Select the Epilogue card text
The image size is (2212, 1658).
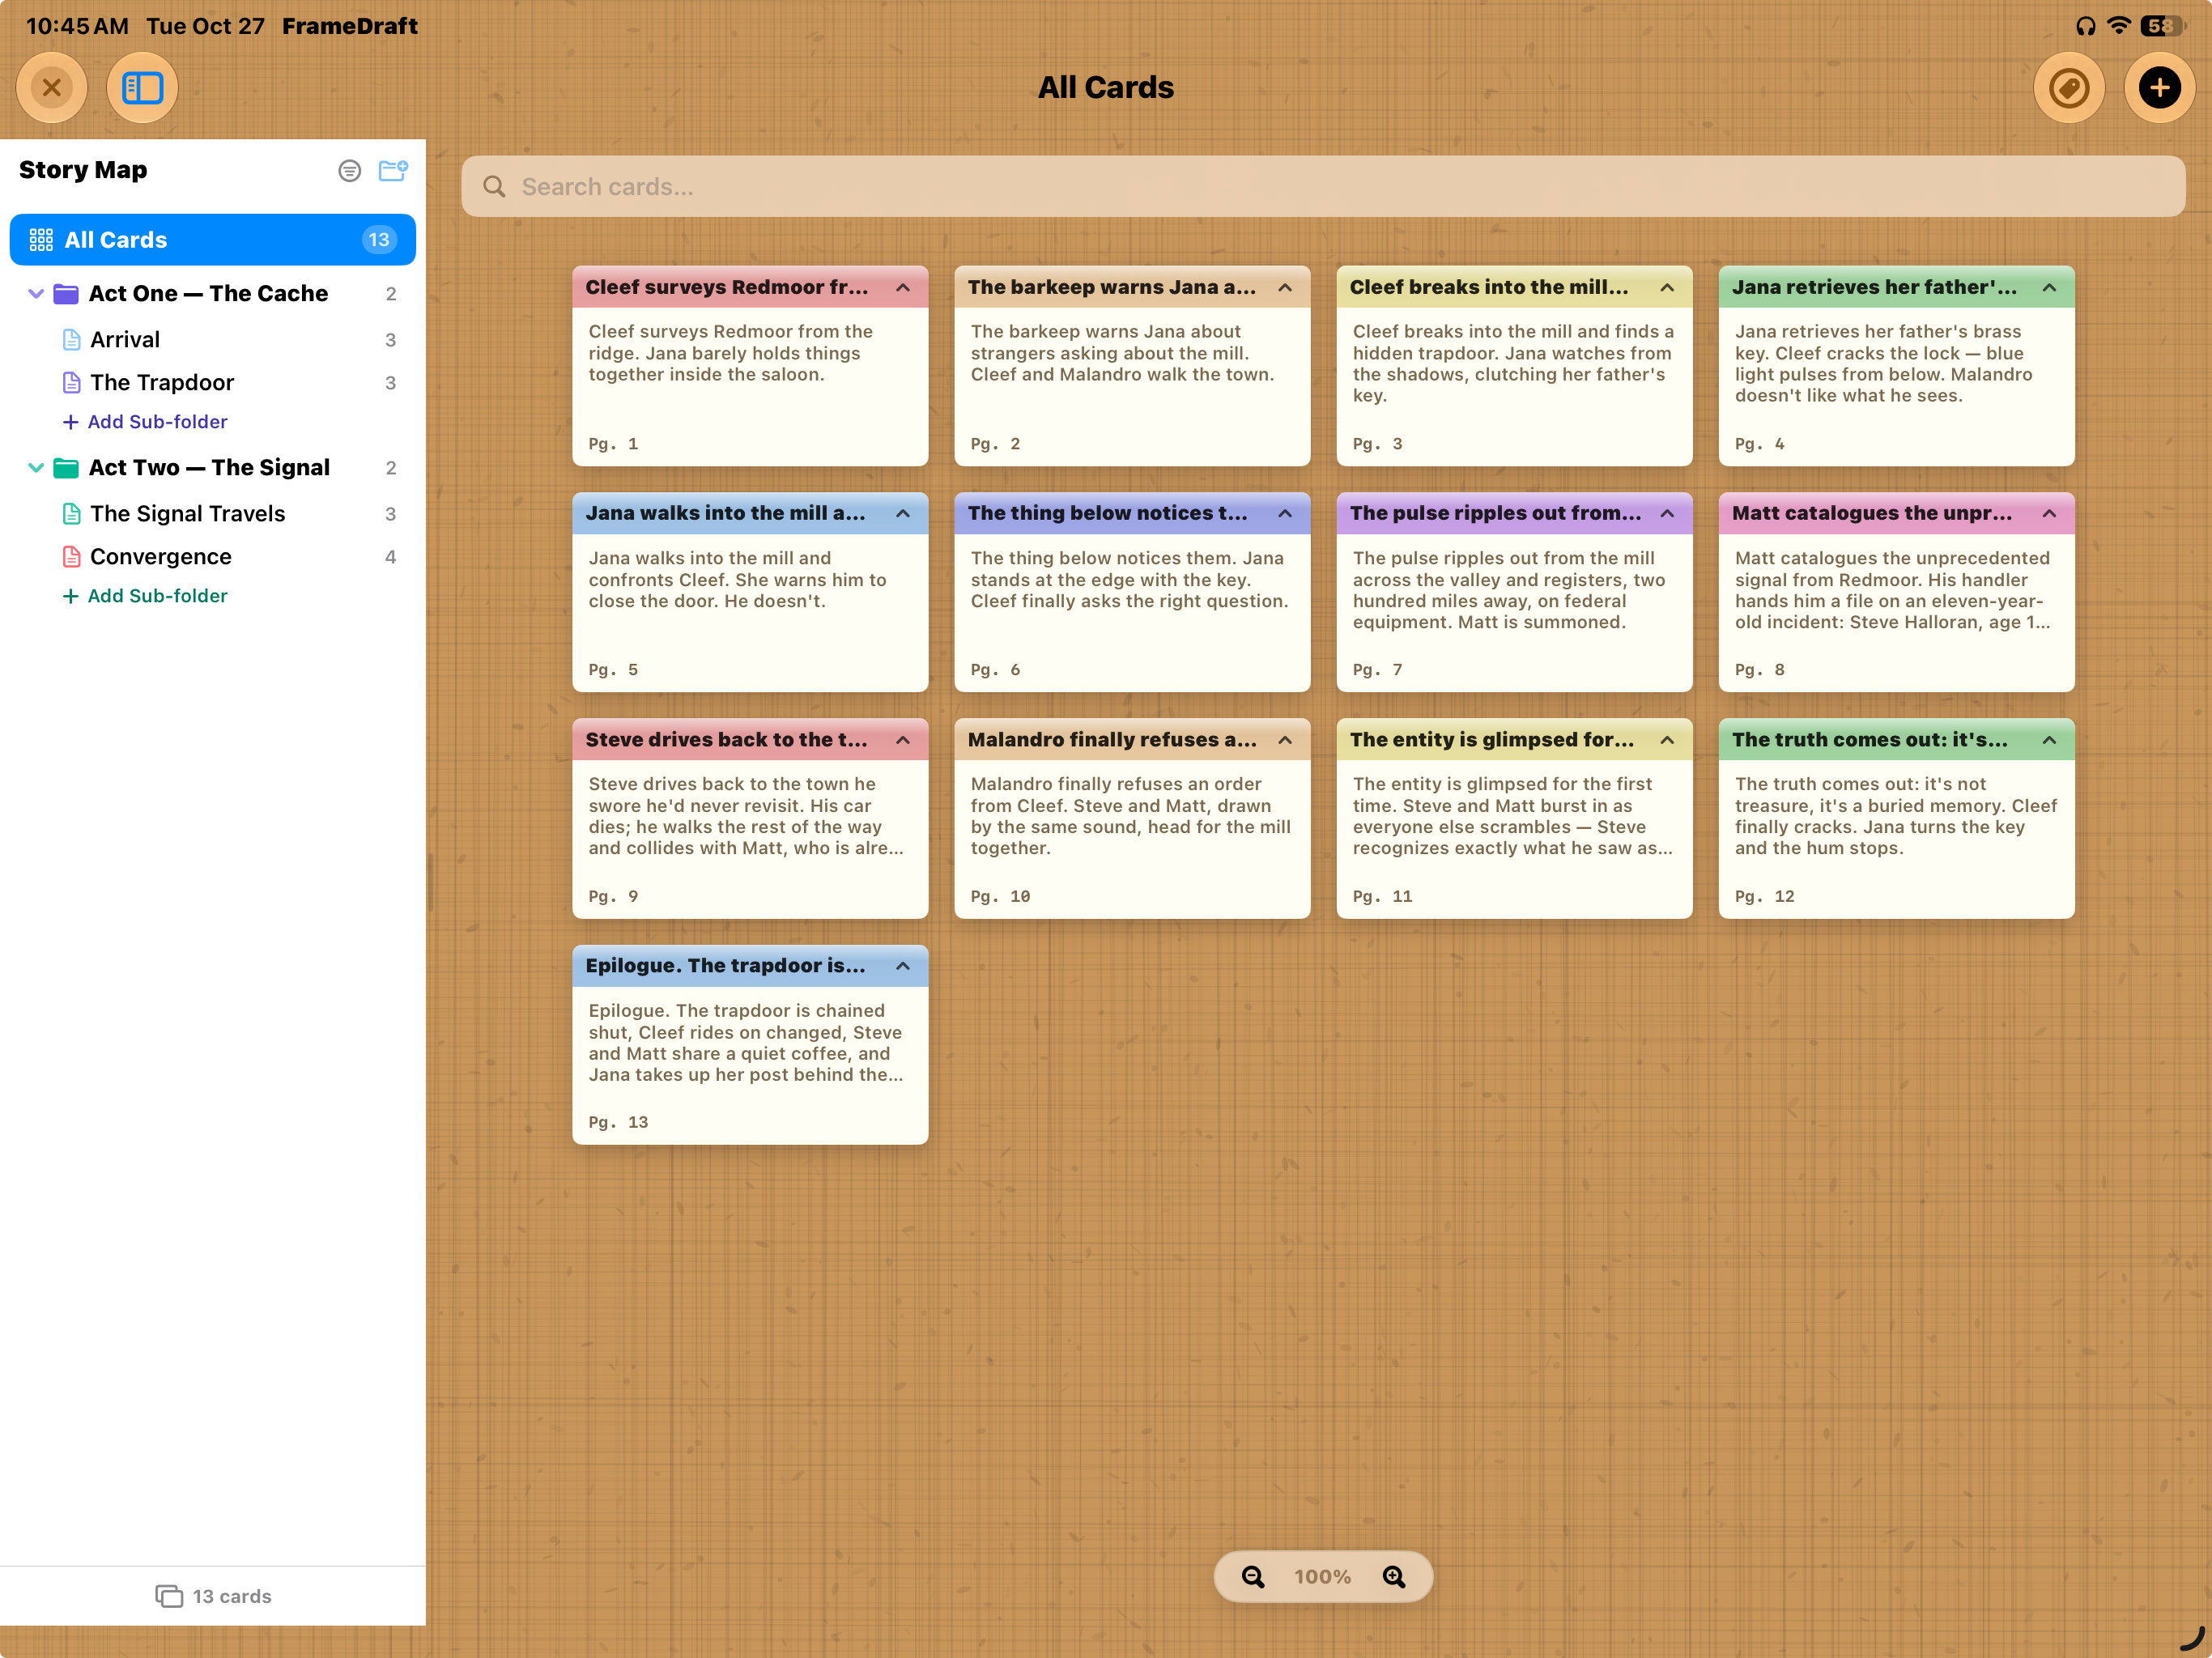coord(746,1043)
